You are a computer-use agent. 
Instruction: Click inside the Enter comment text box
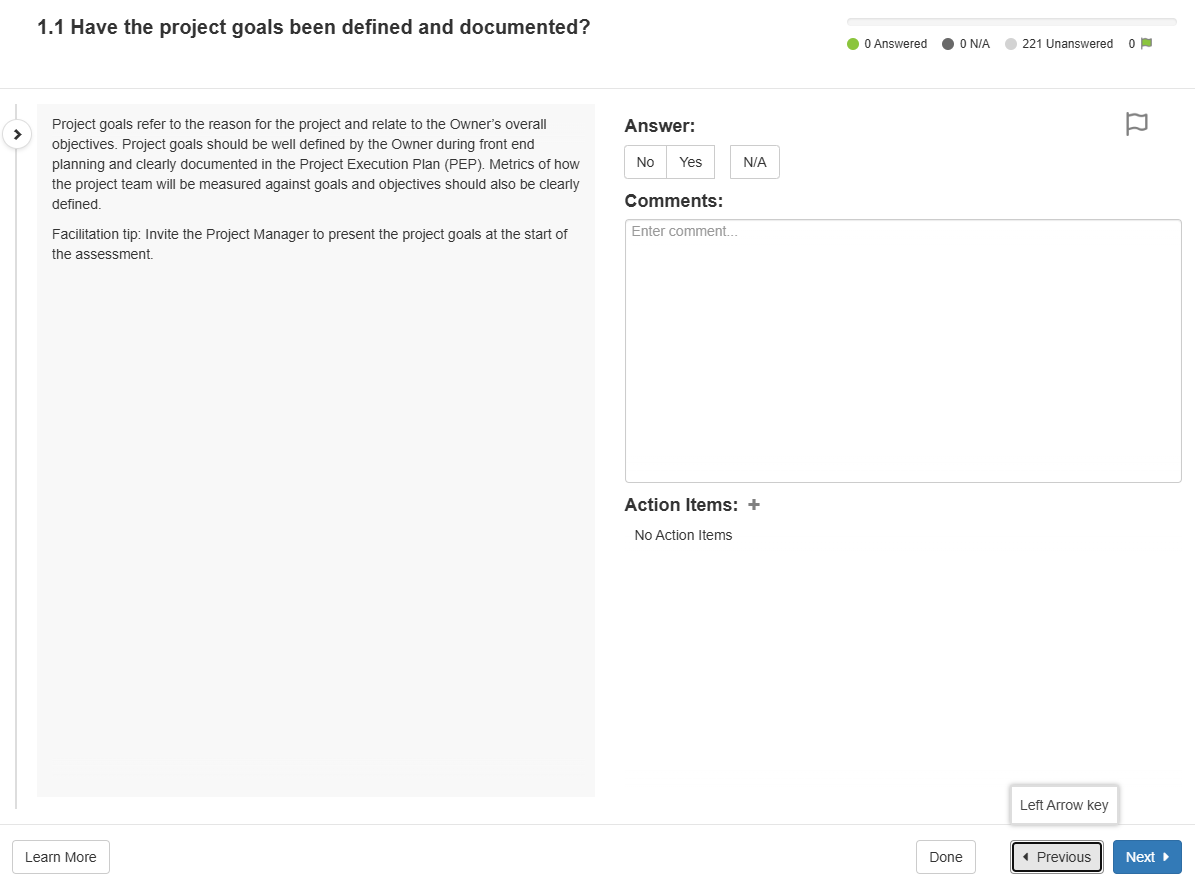coord(902,350)
